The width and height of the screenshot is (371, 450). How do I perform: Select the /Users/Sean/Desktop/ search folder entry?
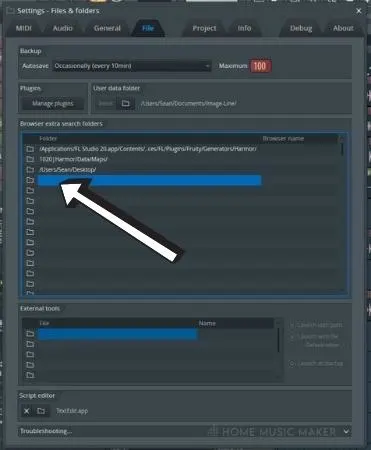[x=68, y=170]
